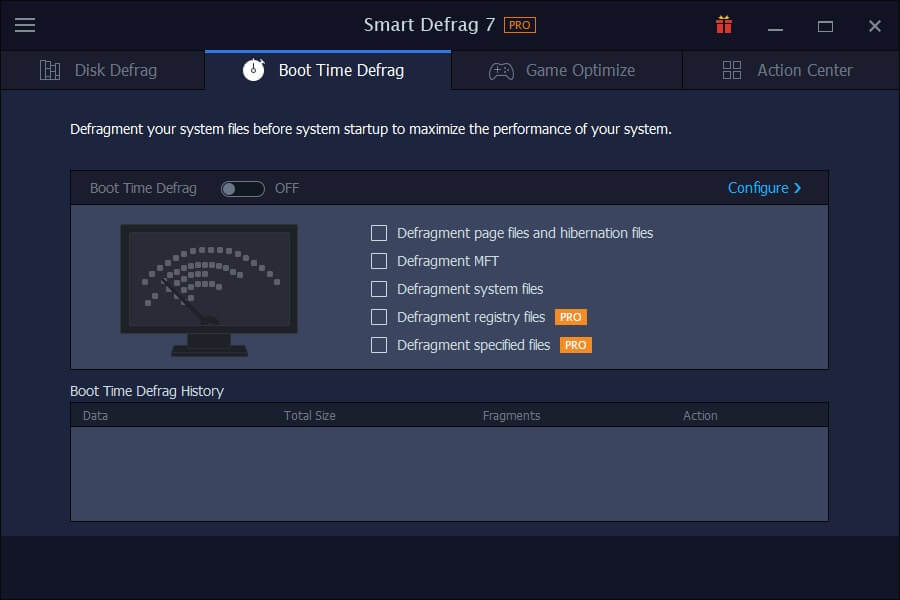Enable Defragment page files and hibernation files

coord(379,233)
